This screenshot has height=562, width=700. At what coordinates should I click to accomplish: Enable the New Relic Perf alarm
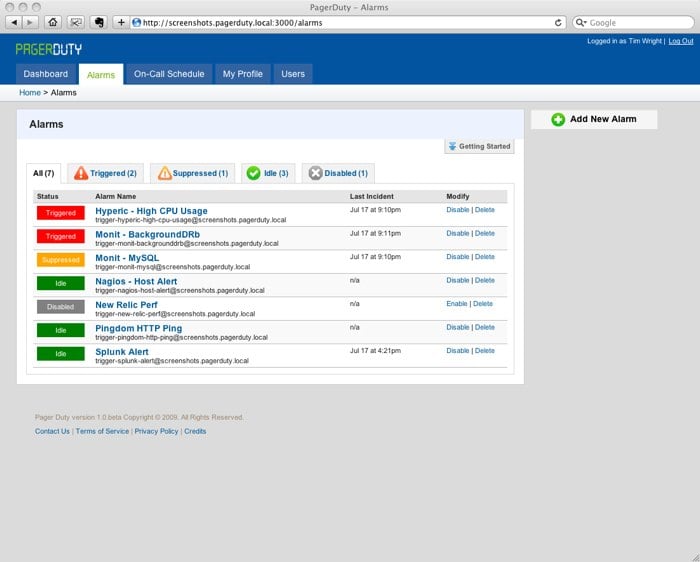(457, 304)
